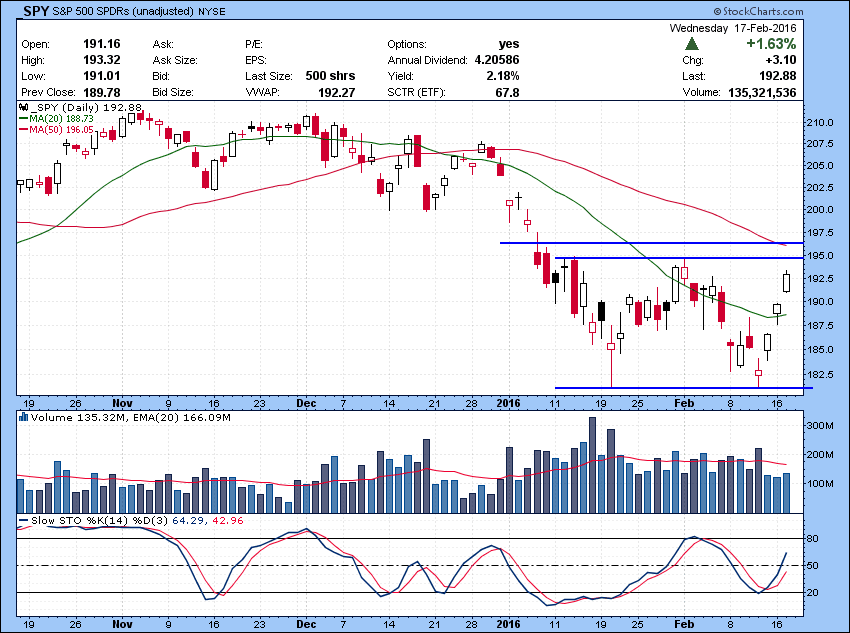Click the High value 193.32
The height and width of the screenshot is (633, 850).
pos(102,60)
